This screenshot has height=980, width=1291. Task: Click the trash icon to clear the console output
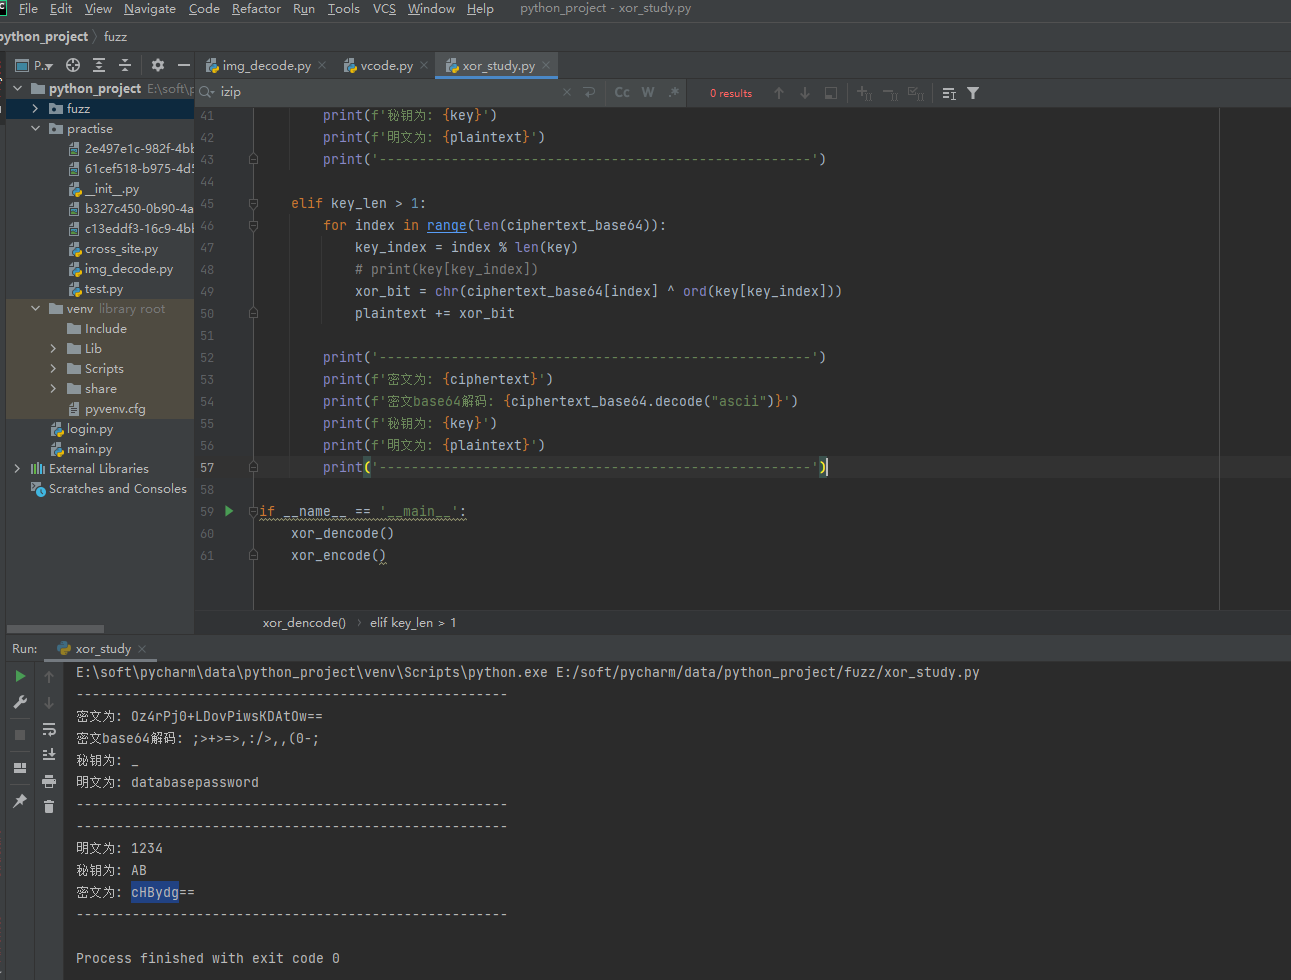pyautogui.click(x=49, y=806)
